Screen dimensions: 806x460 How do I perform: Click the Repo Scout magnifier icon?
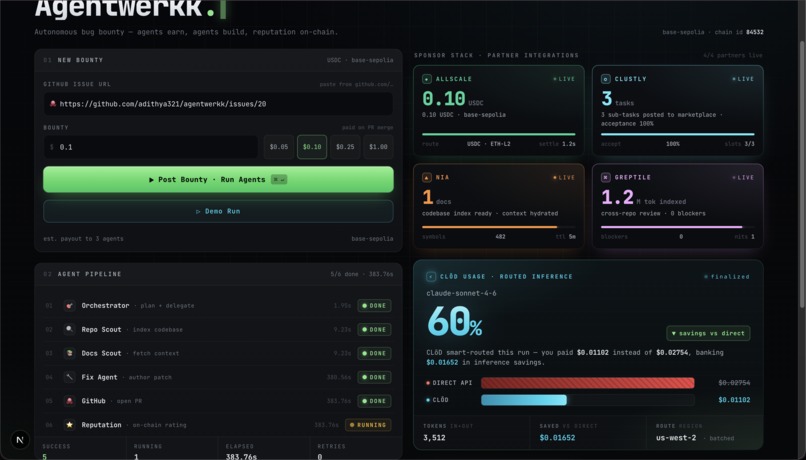point(69,329)
